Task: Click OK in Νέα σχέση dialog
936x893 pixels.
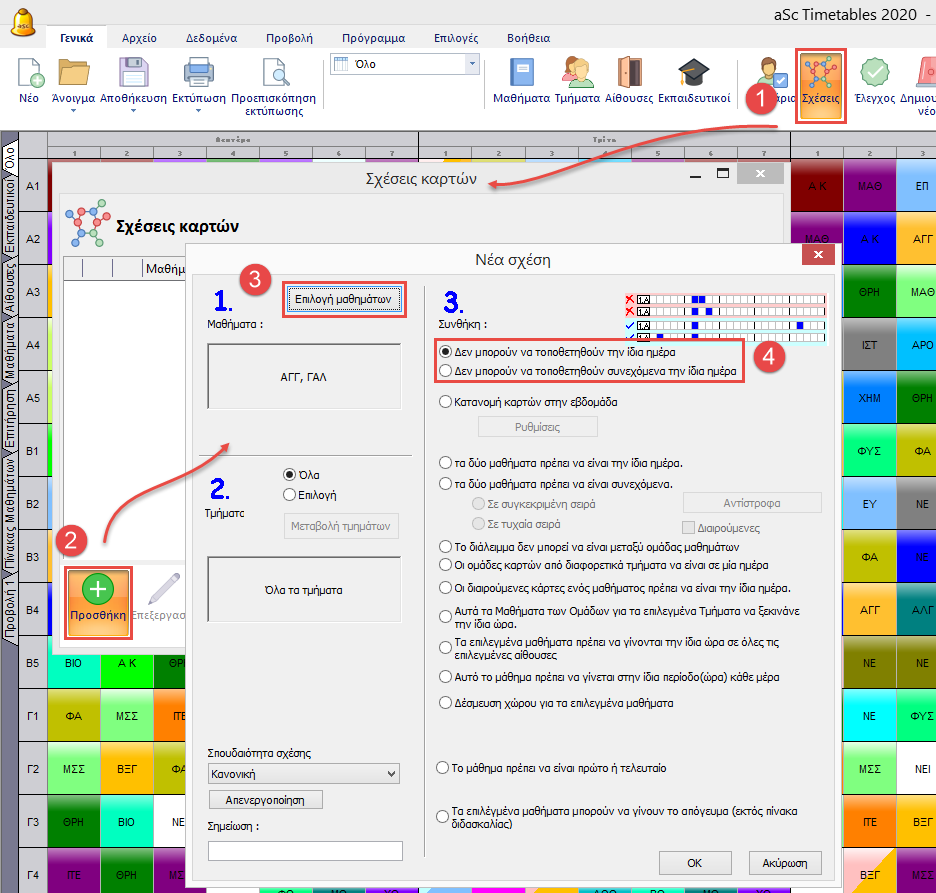Action: (x=694, y=862)
